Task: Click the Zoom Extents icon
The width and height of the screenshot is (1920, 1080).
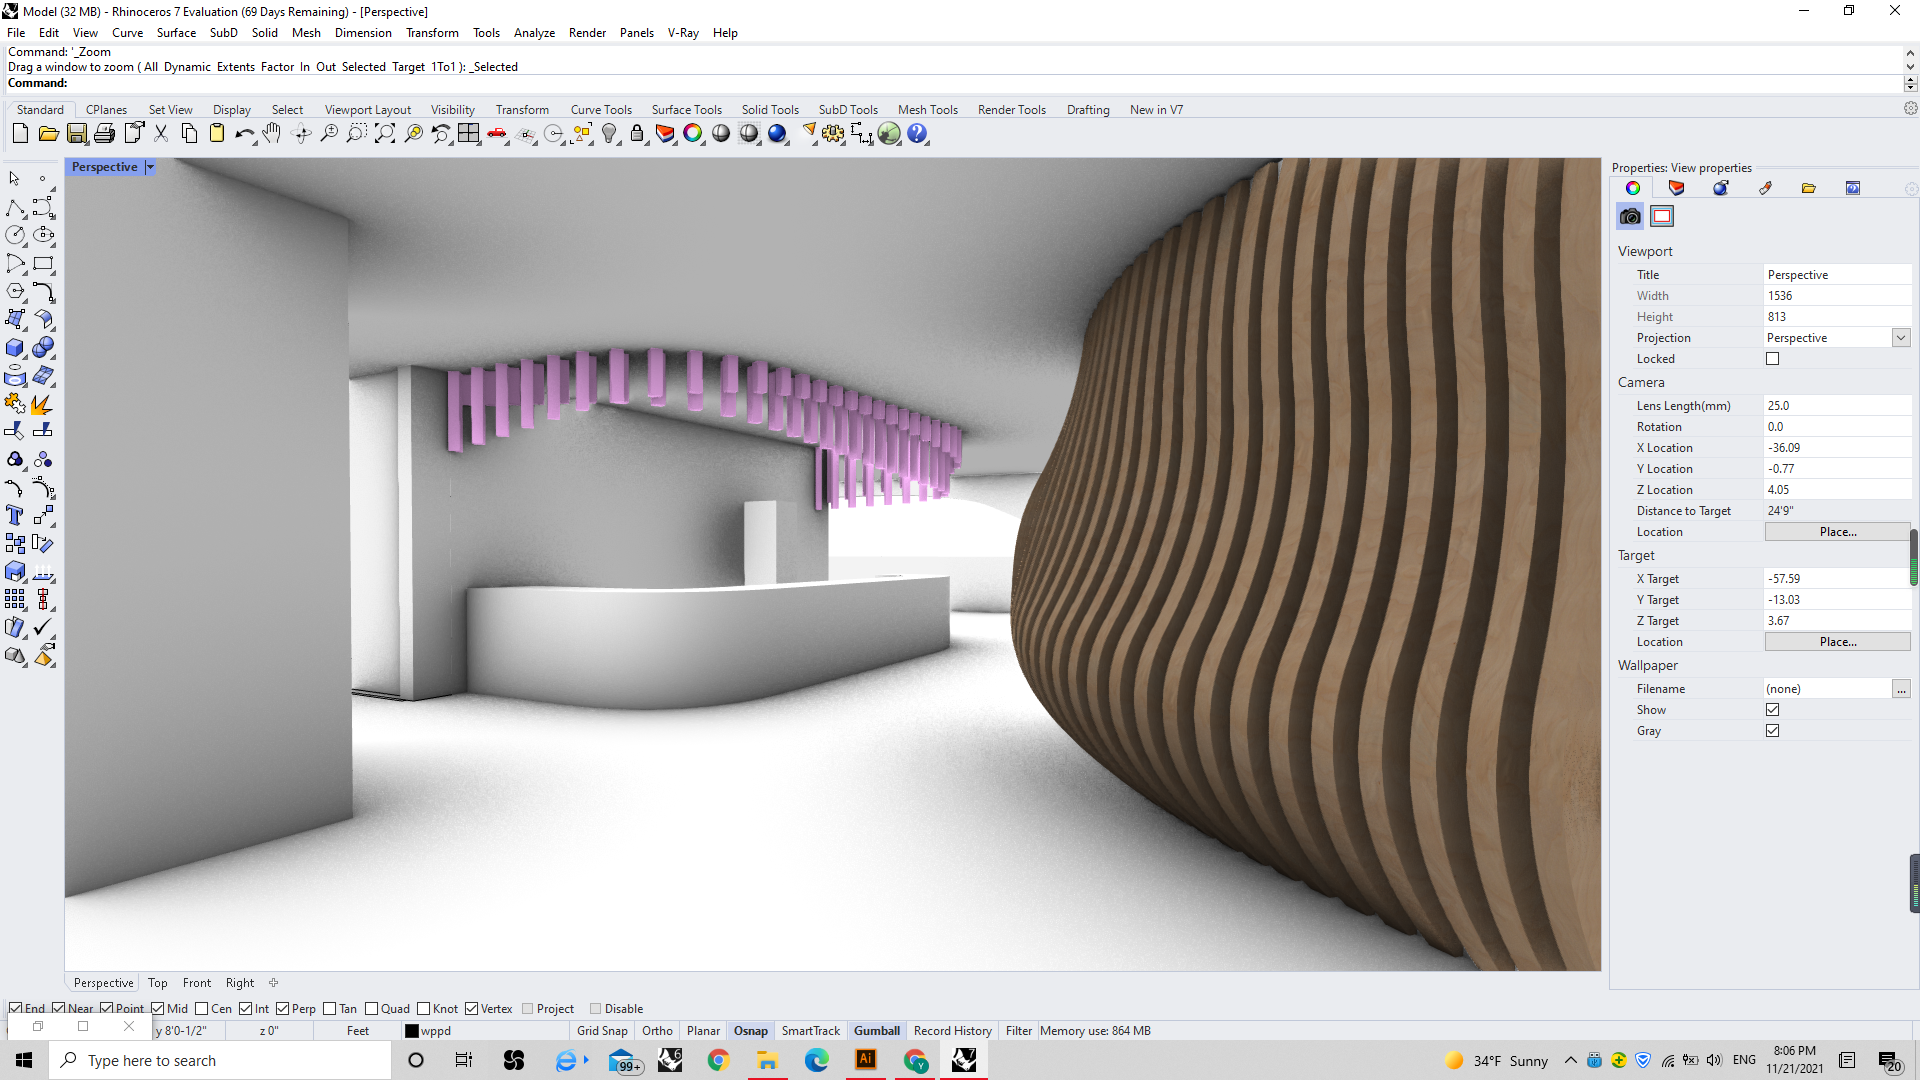Action: (385, 134)
